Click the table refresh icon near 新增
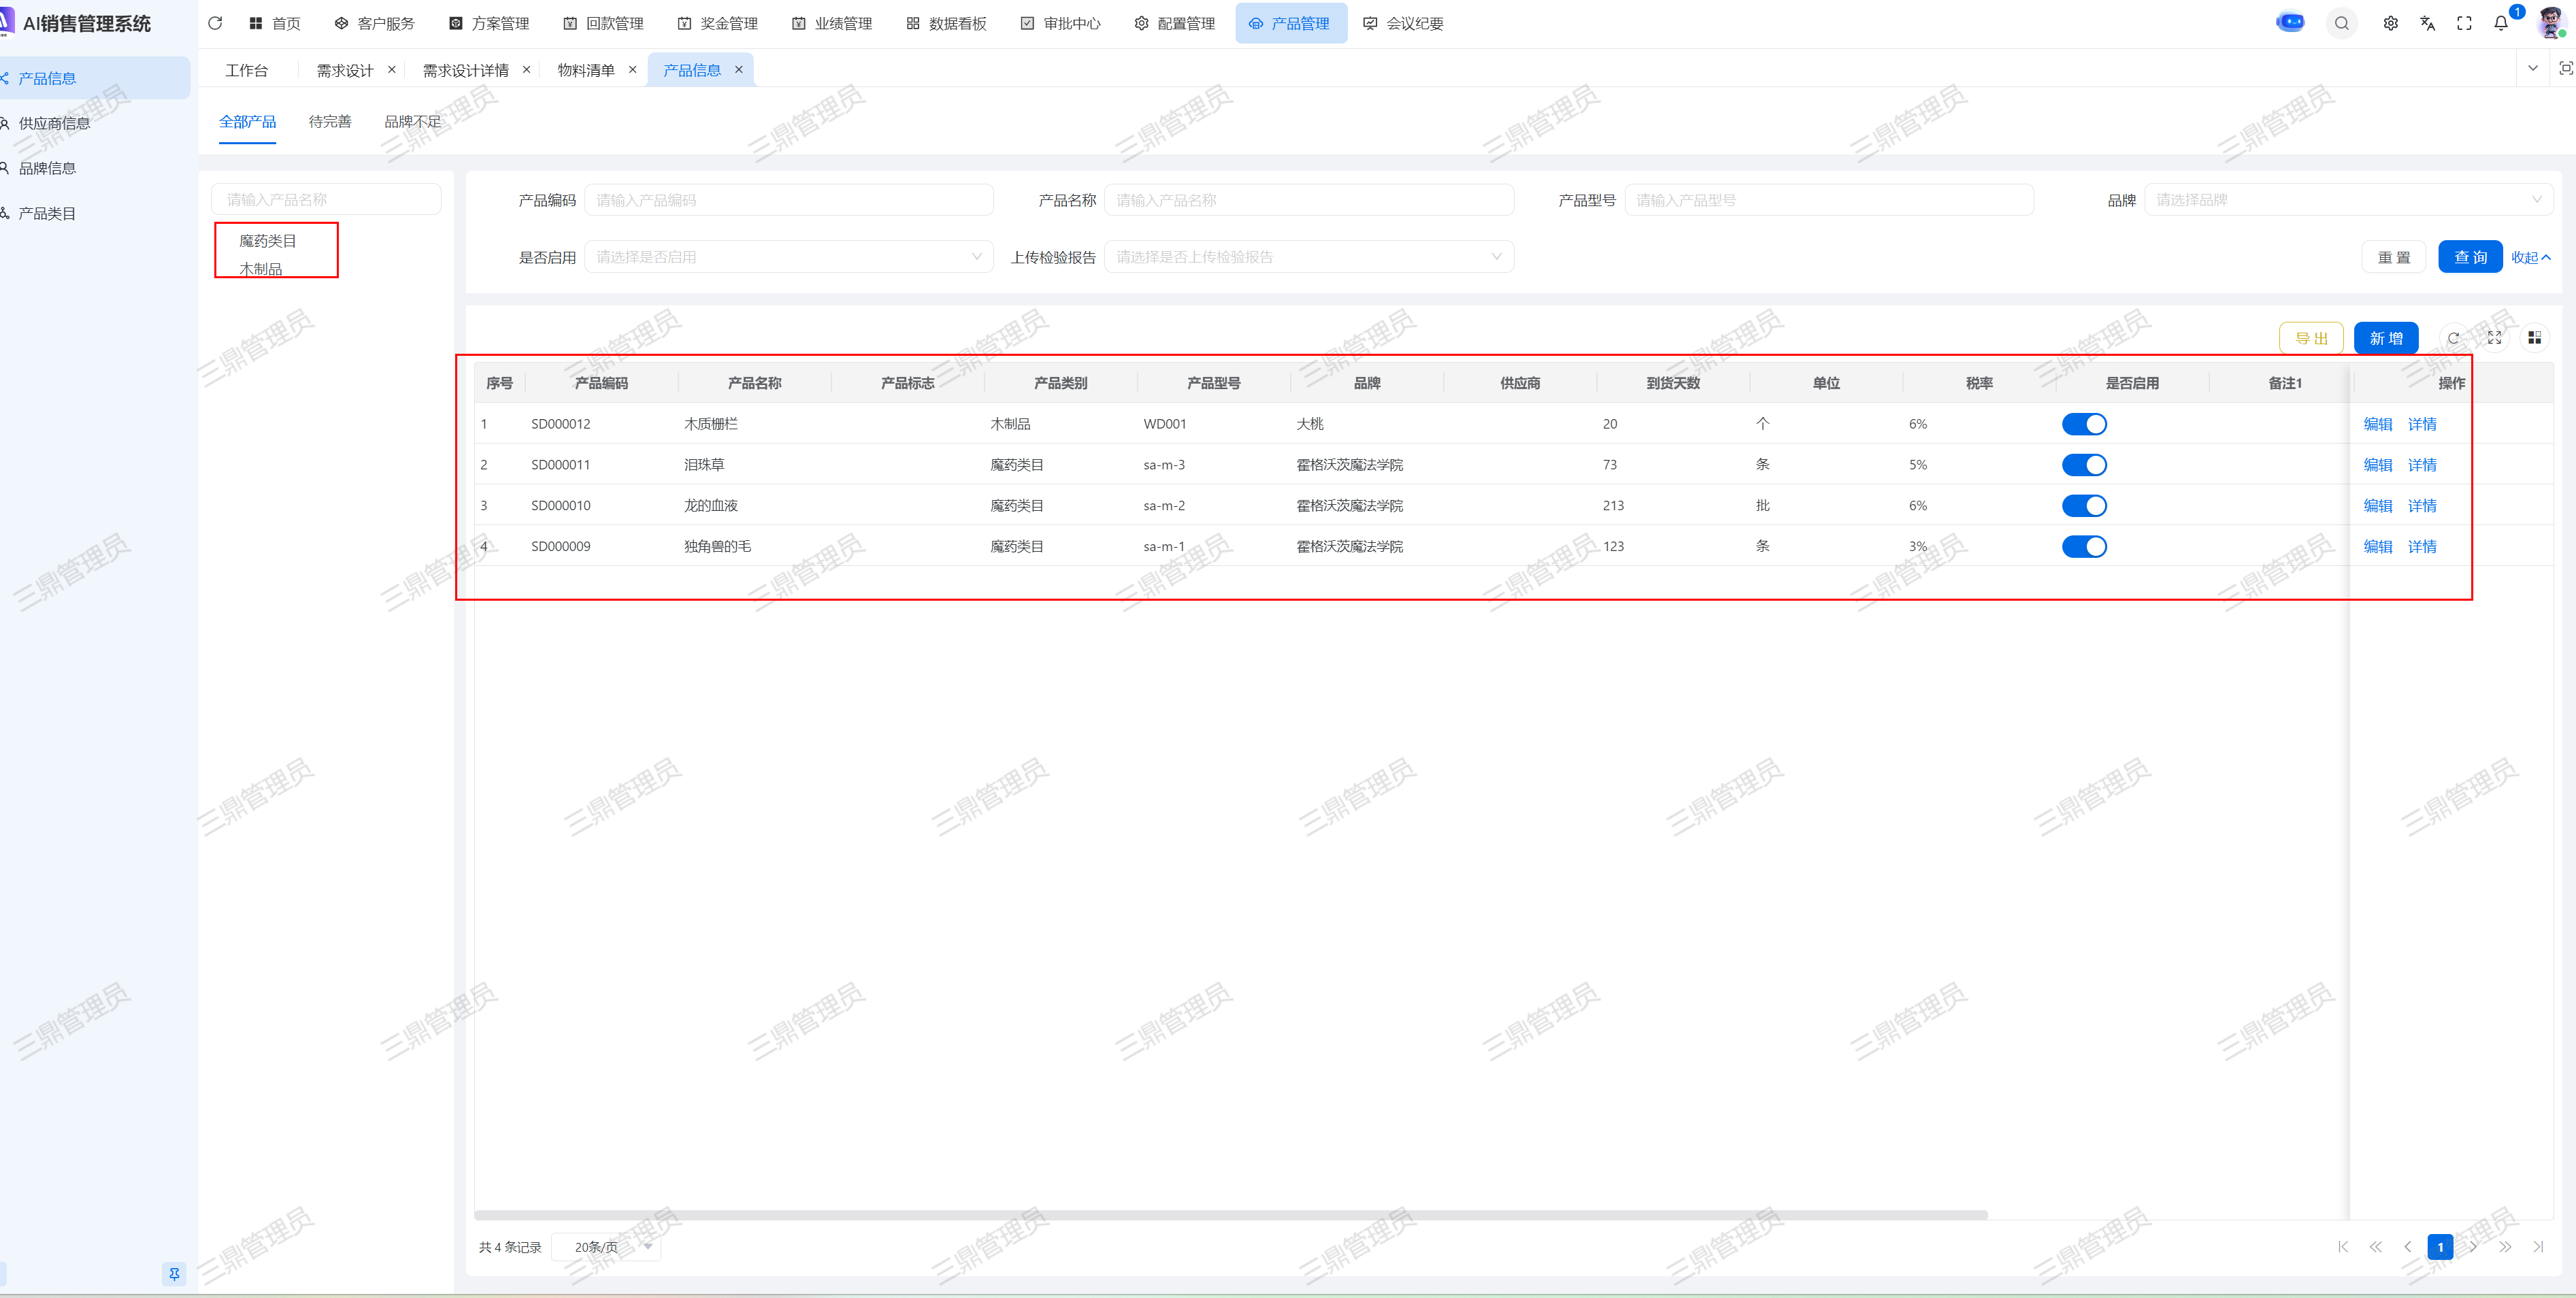The height and width of the screenshot is (1298, 2576). tap(2453, 338)
